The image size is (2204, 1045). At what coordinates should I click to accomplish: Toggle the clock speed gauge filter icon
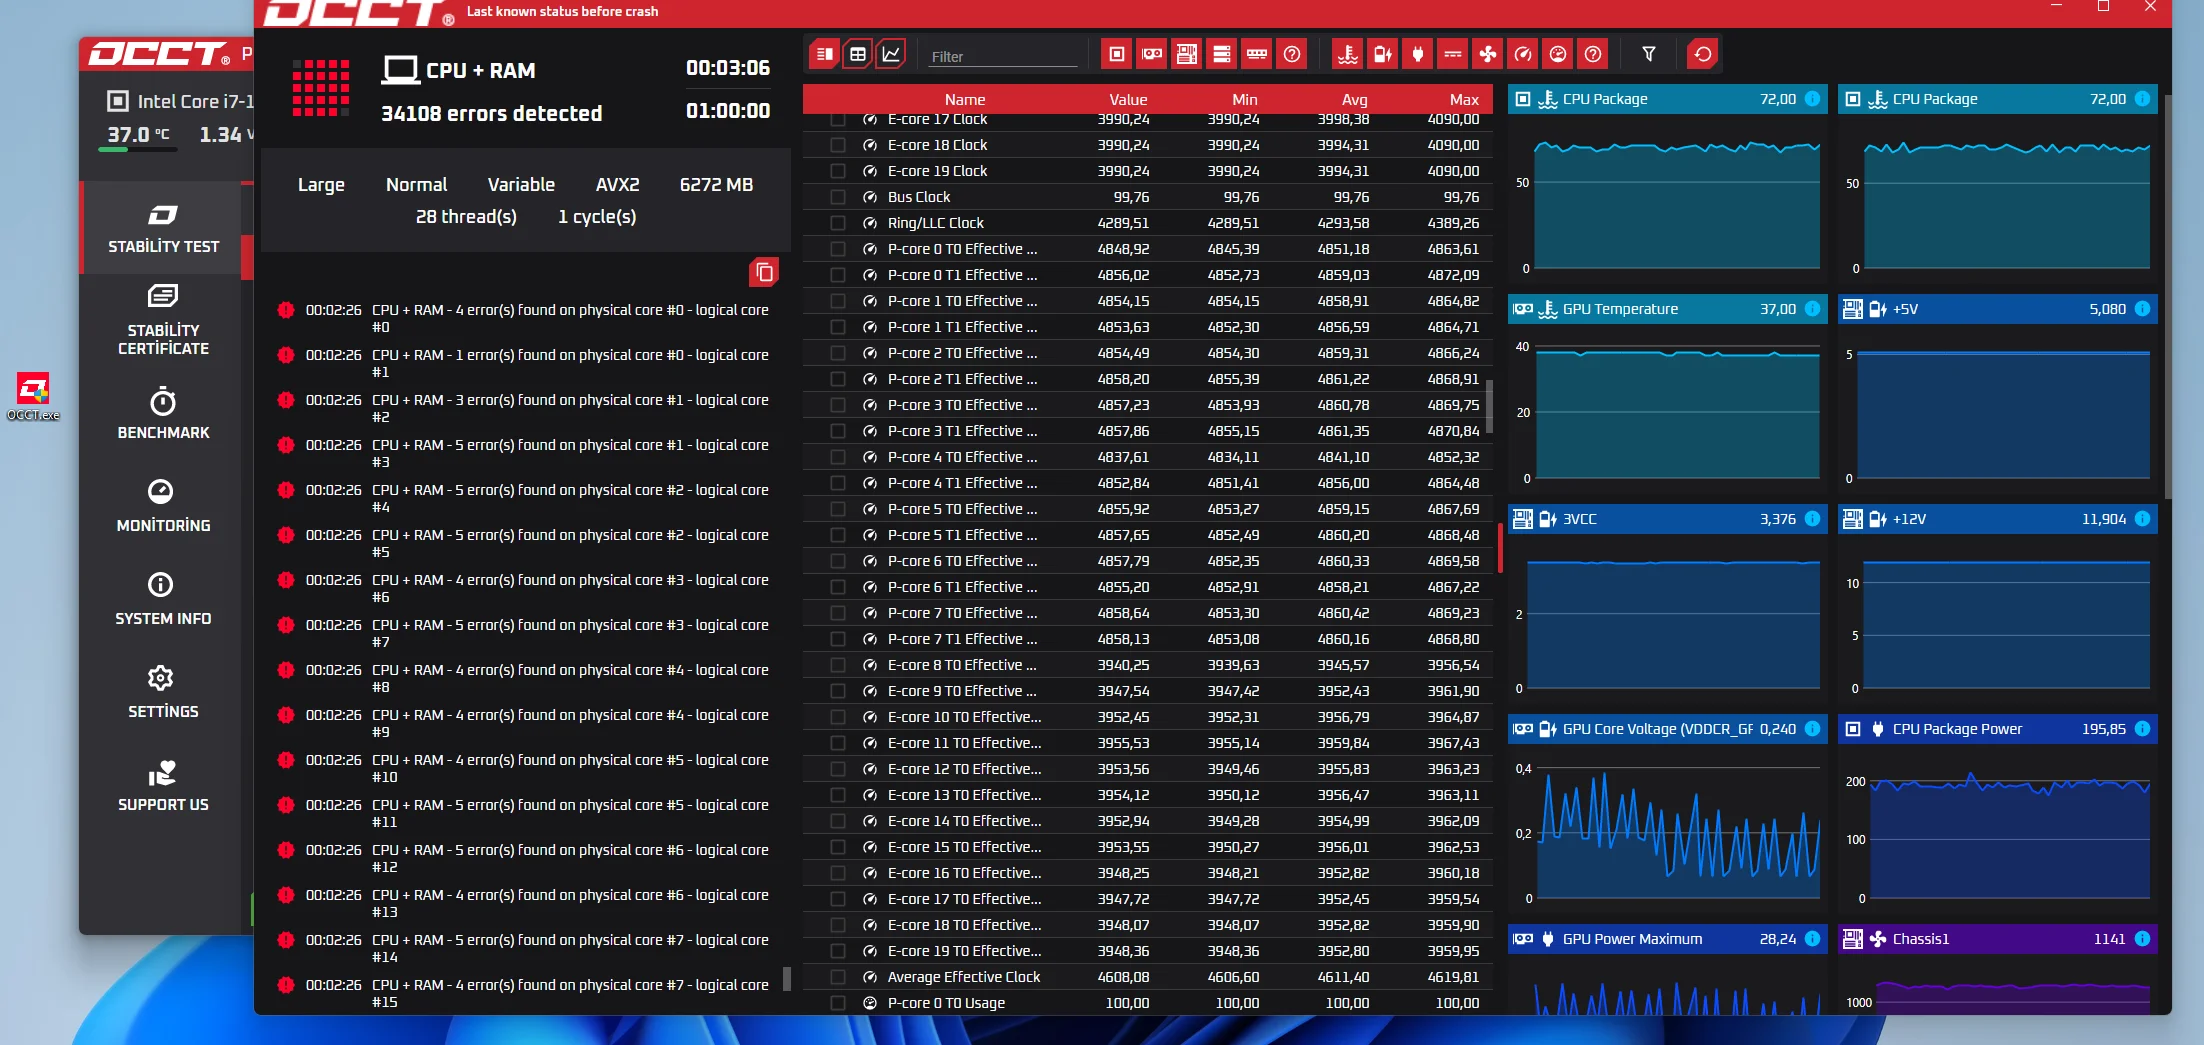1523,54
